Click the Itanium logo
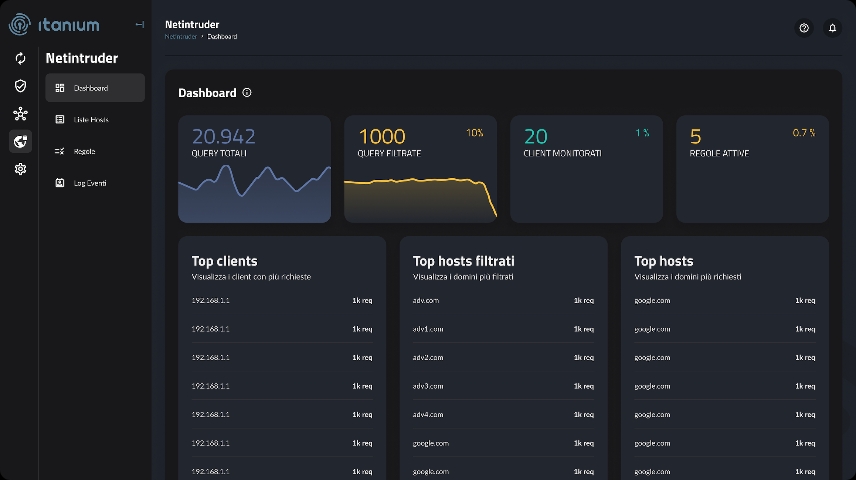This screenshot has height=480, width=856. 55,24
